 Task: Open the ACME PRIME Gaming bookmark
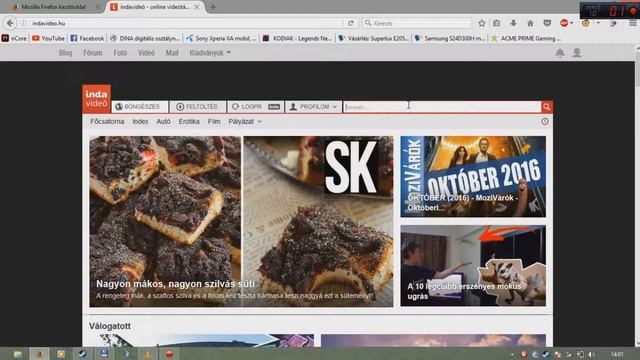(x=526, y=38)
